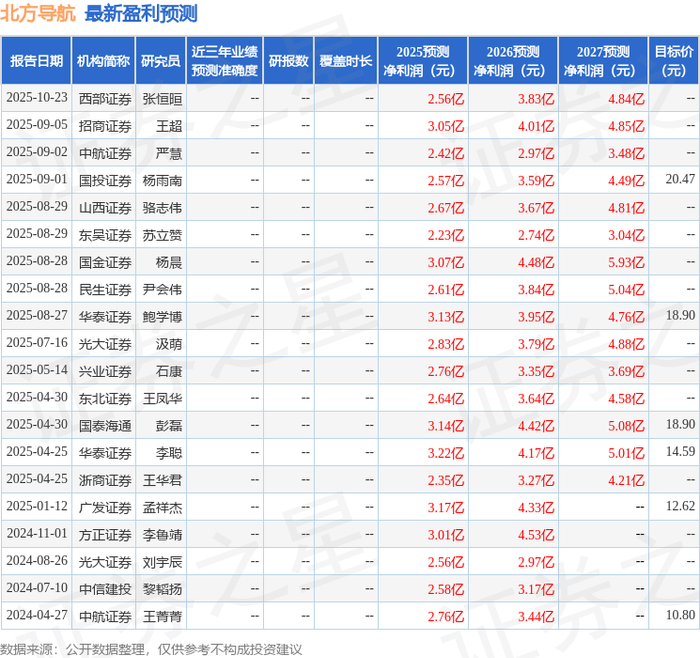Click the 近三年业绩预测准确度 column header
The width and height of the screenshot is (700, 658).
[x=225, y=61]
